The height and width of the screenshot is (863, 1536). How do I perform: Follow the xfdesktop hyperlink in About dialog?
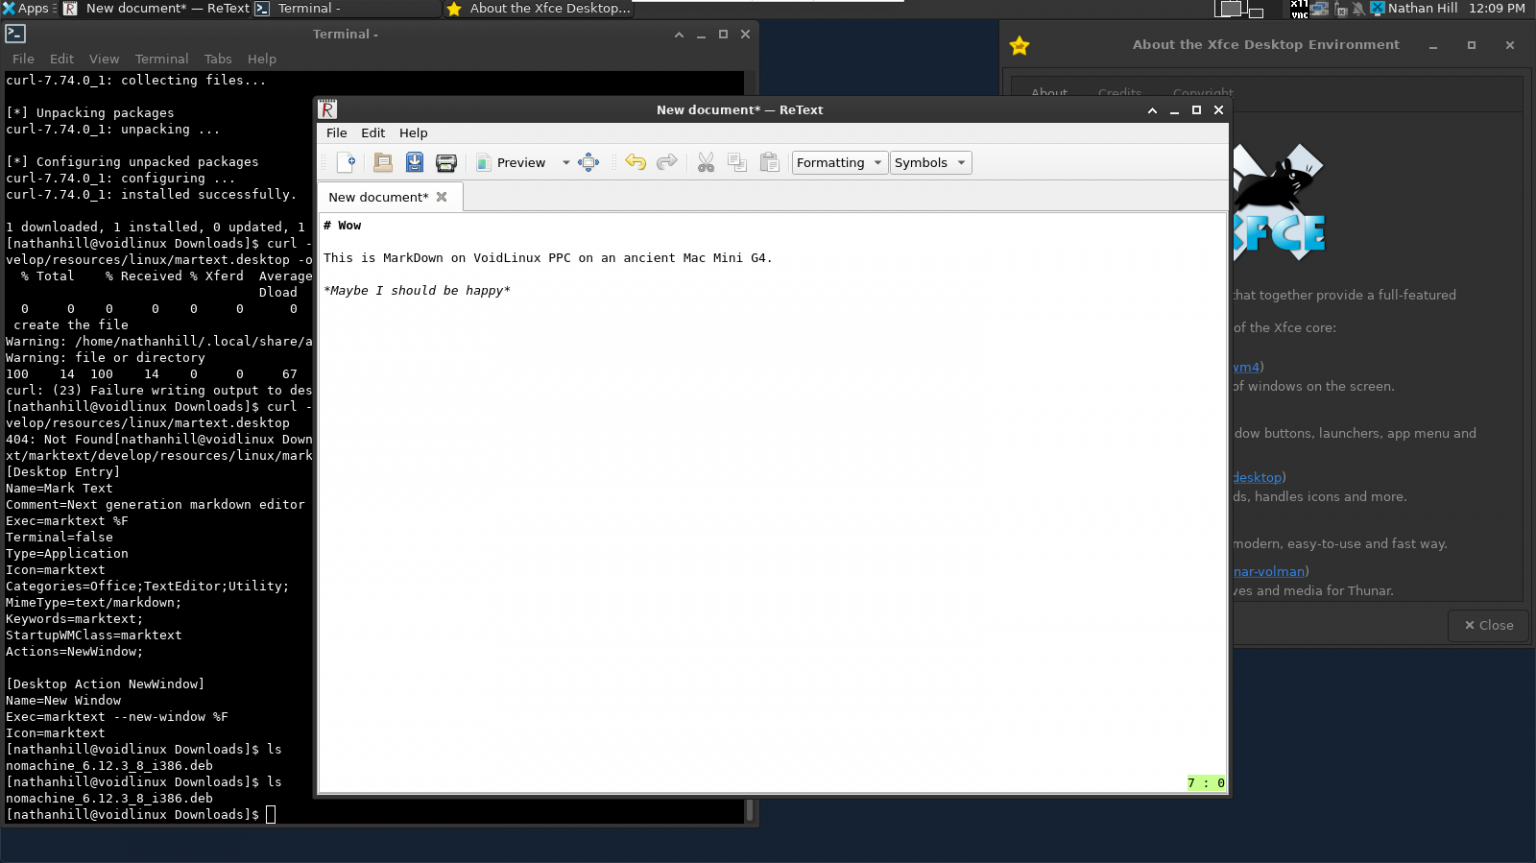coord(1256,477)
